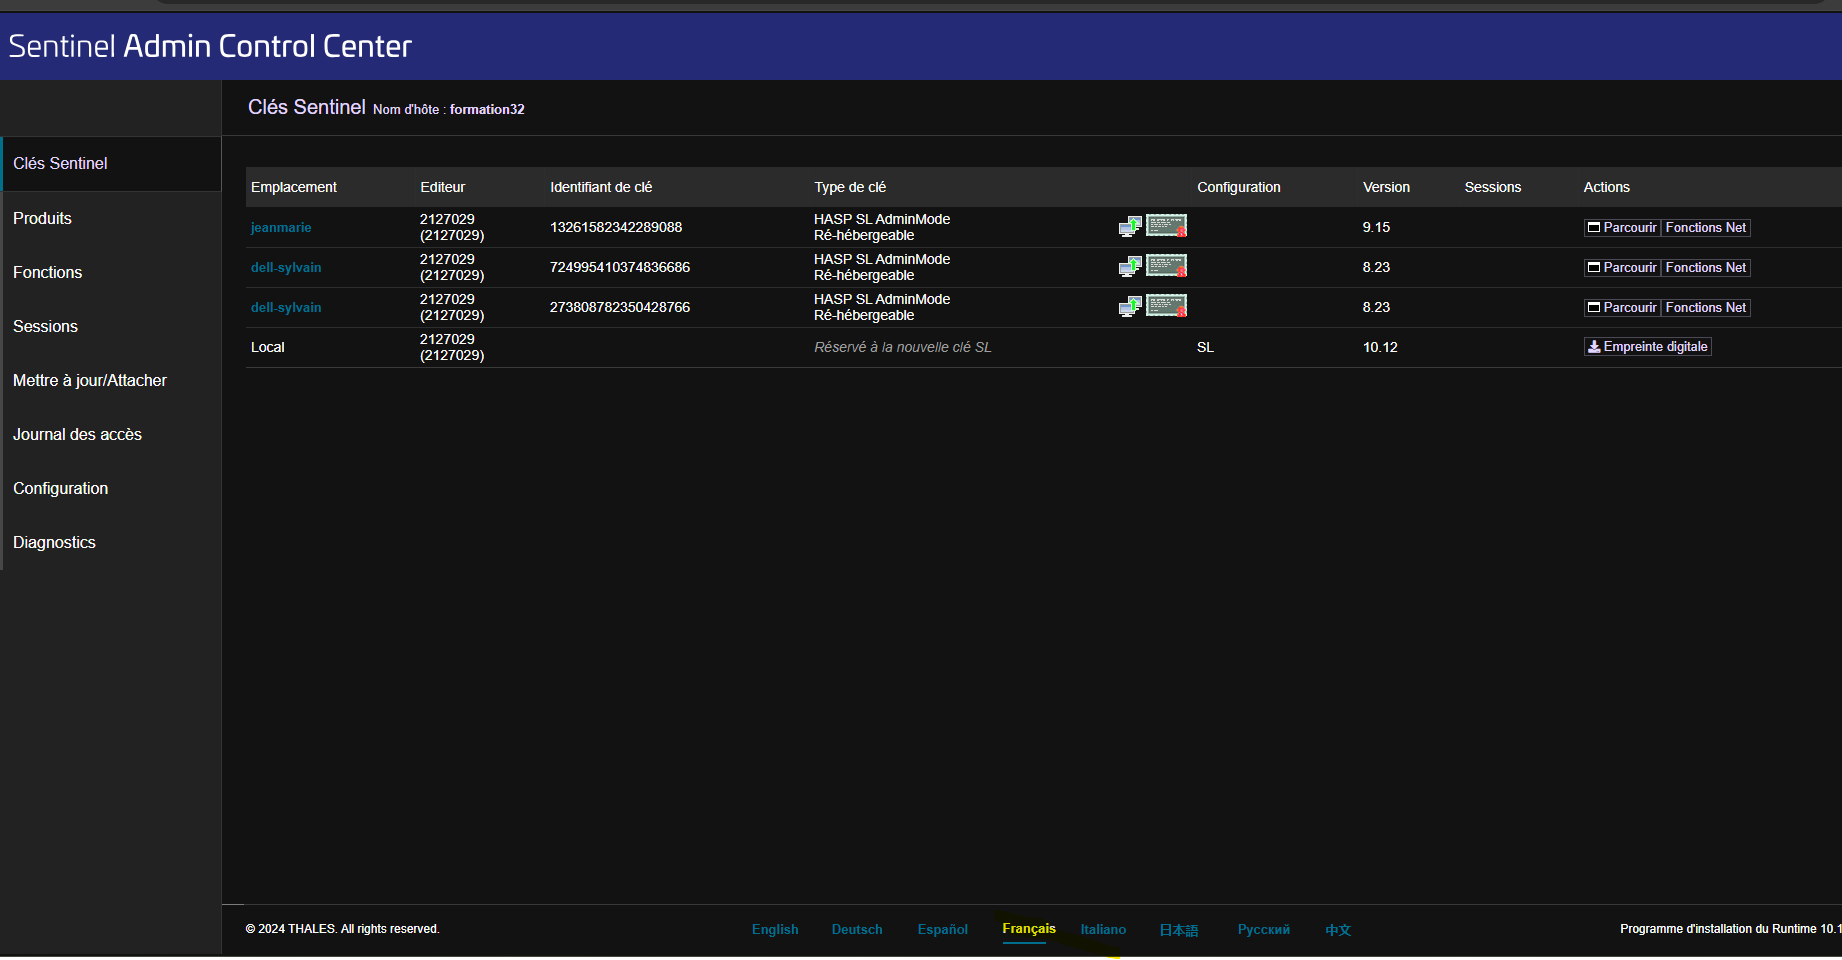1842x960 pixels.
Task: Click the license certificate icon in jeanmarie row
Action: (1166, 226)
